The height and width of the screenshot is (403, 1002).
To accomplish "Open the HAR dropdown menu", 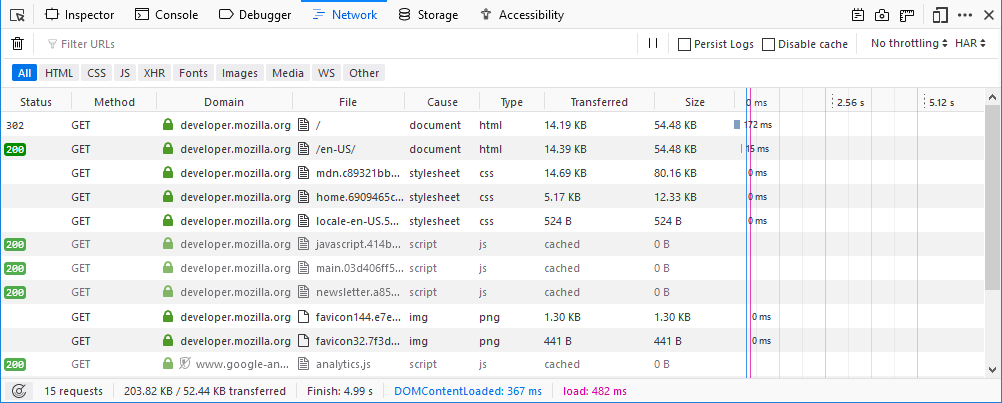I will coord(971,44).
